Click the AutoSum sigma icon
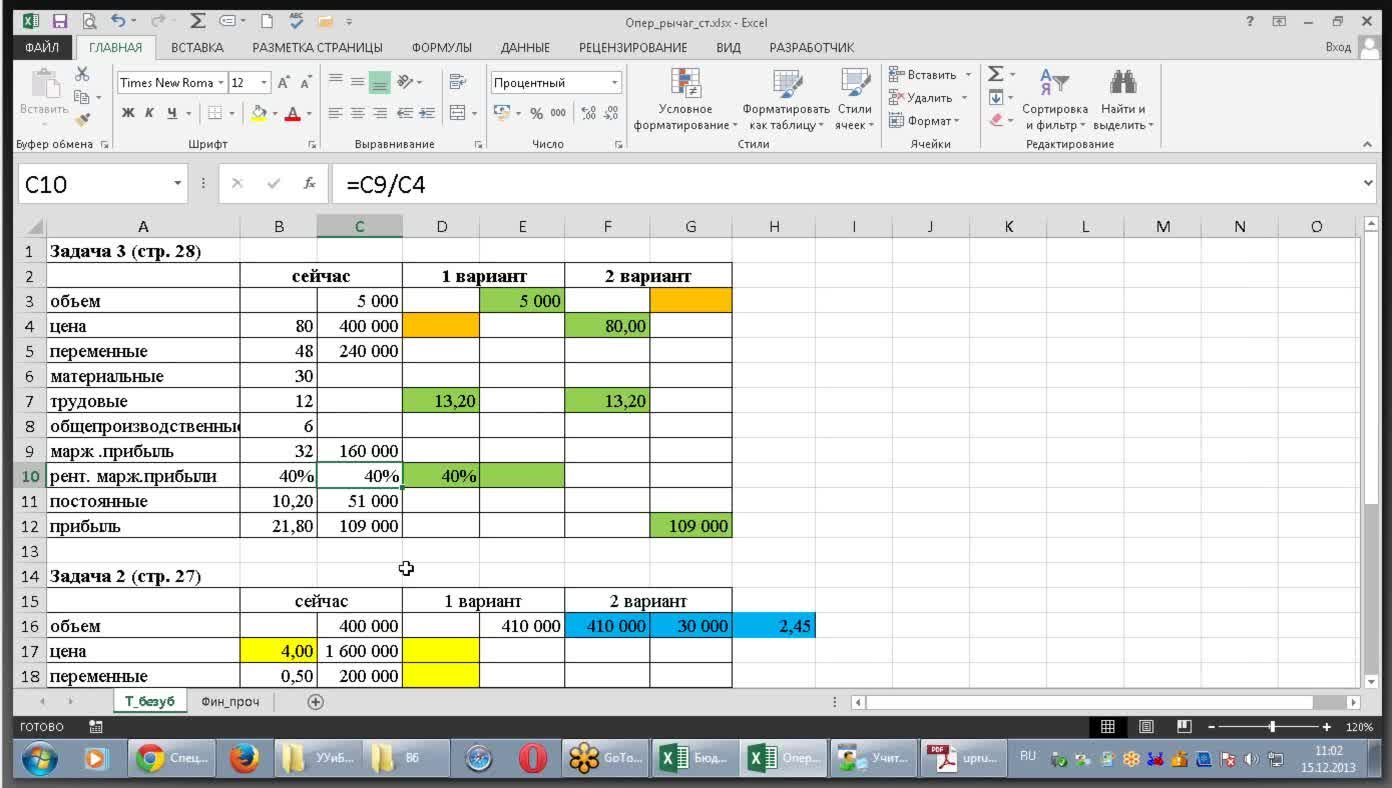Image resolution: width=1392 pixels, height=788 pixels. click(x=995, y=75)
